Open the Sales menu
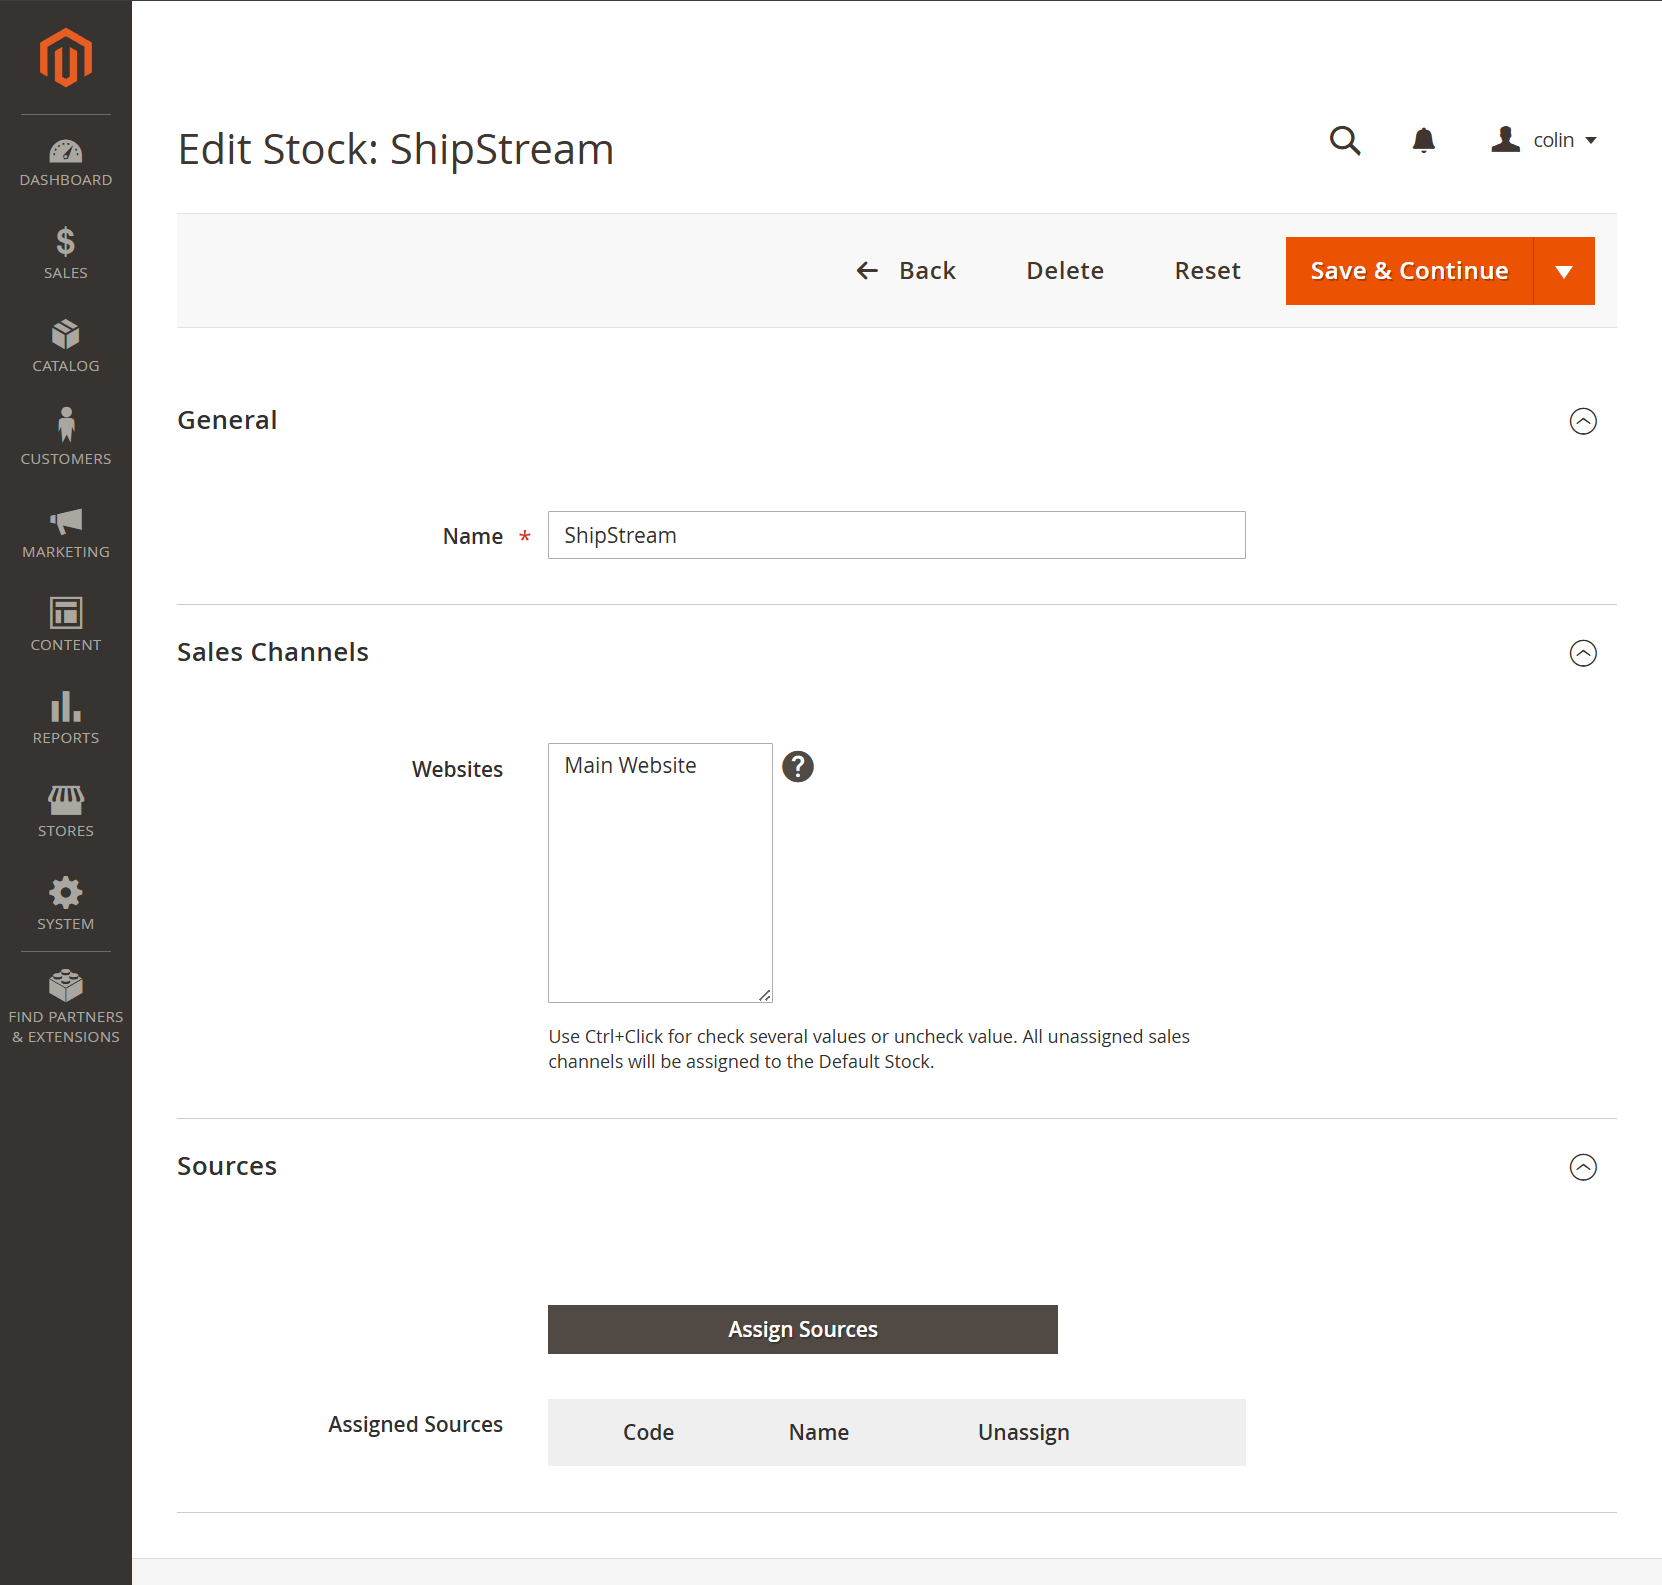This screenshot has height=1585, width=1662. point(66,252)
